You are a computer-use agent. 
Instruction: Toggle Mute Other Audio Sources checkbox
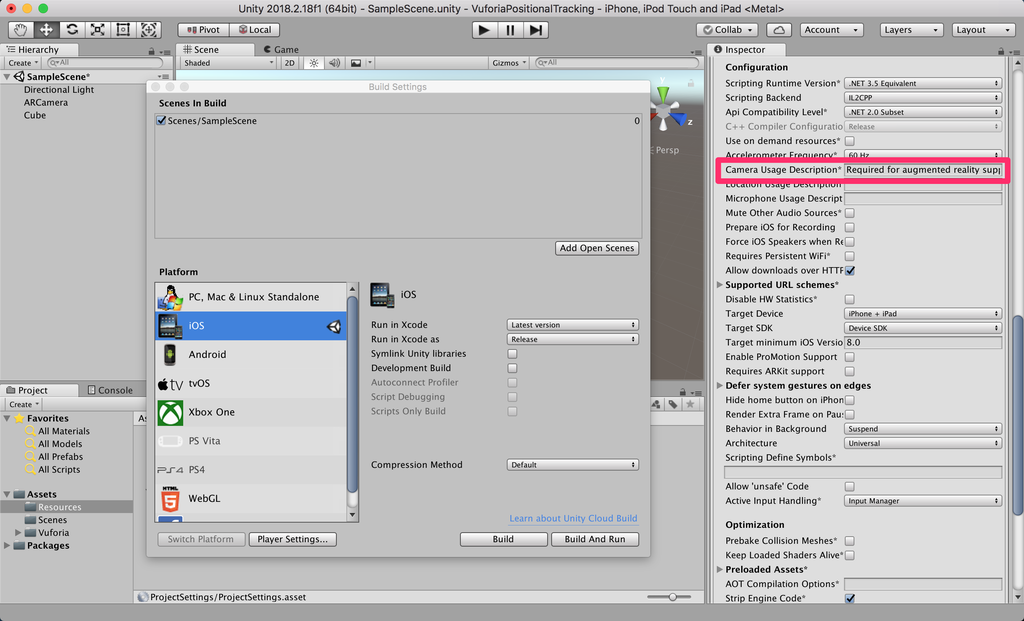850,212
